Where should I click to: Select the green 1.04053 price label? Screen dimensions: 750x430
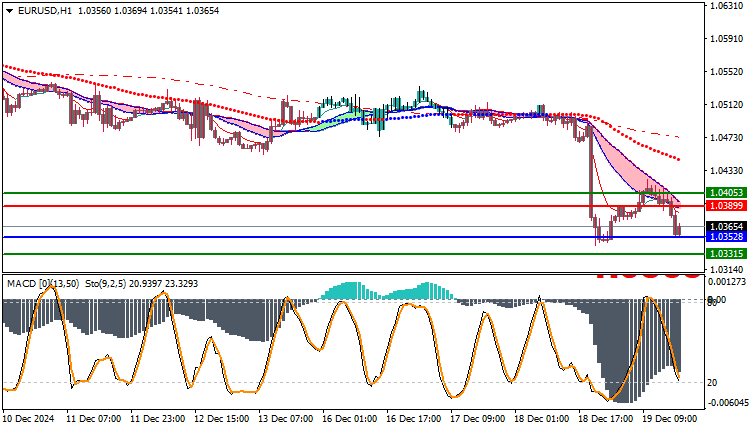(727, 193)
